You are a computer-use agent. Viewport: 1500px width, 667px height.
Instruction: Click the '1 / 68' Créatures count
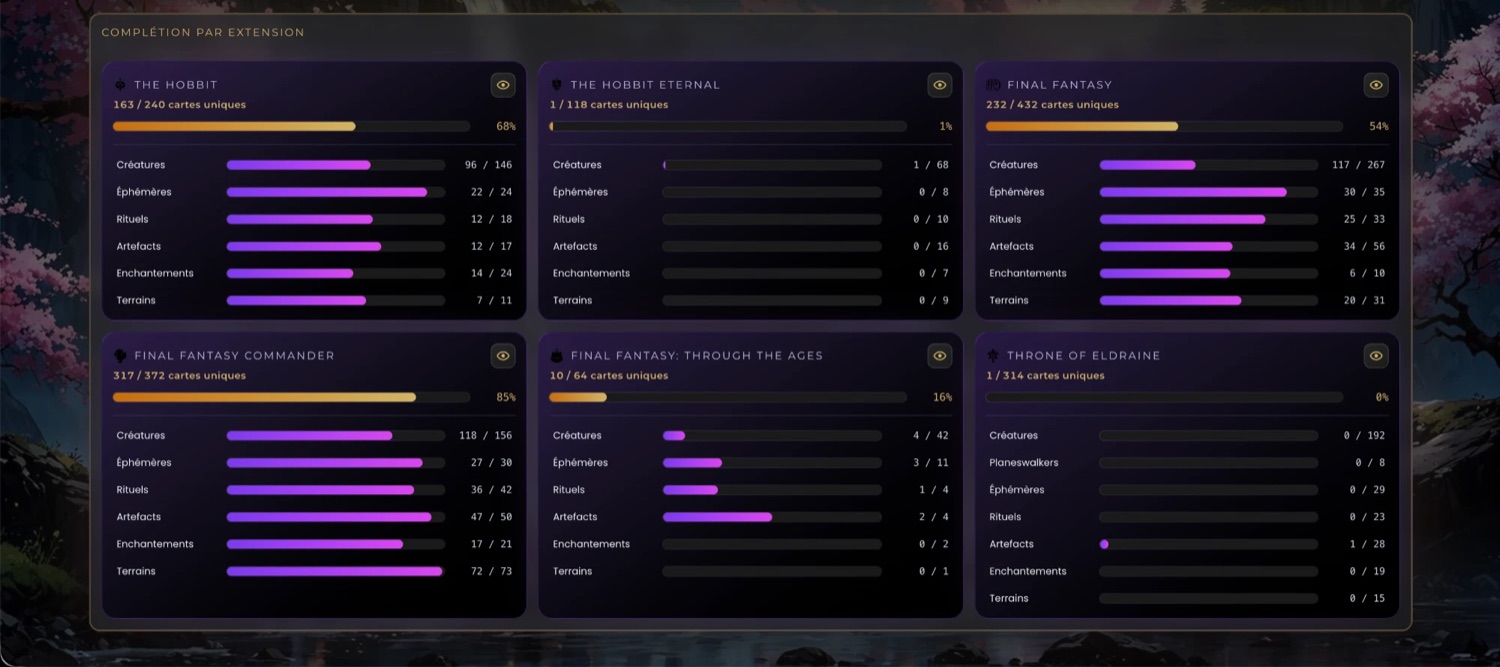click(x=931, y=165)
